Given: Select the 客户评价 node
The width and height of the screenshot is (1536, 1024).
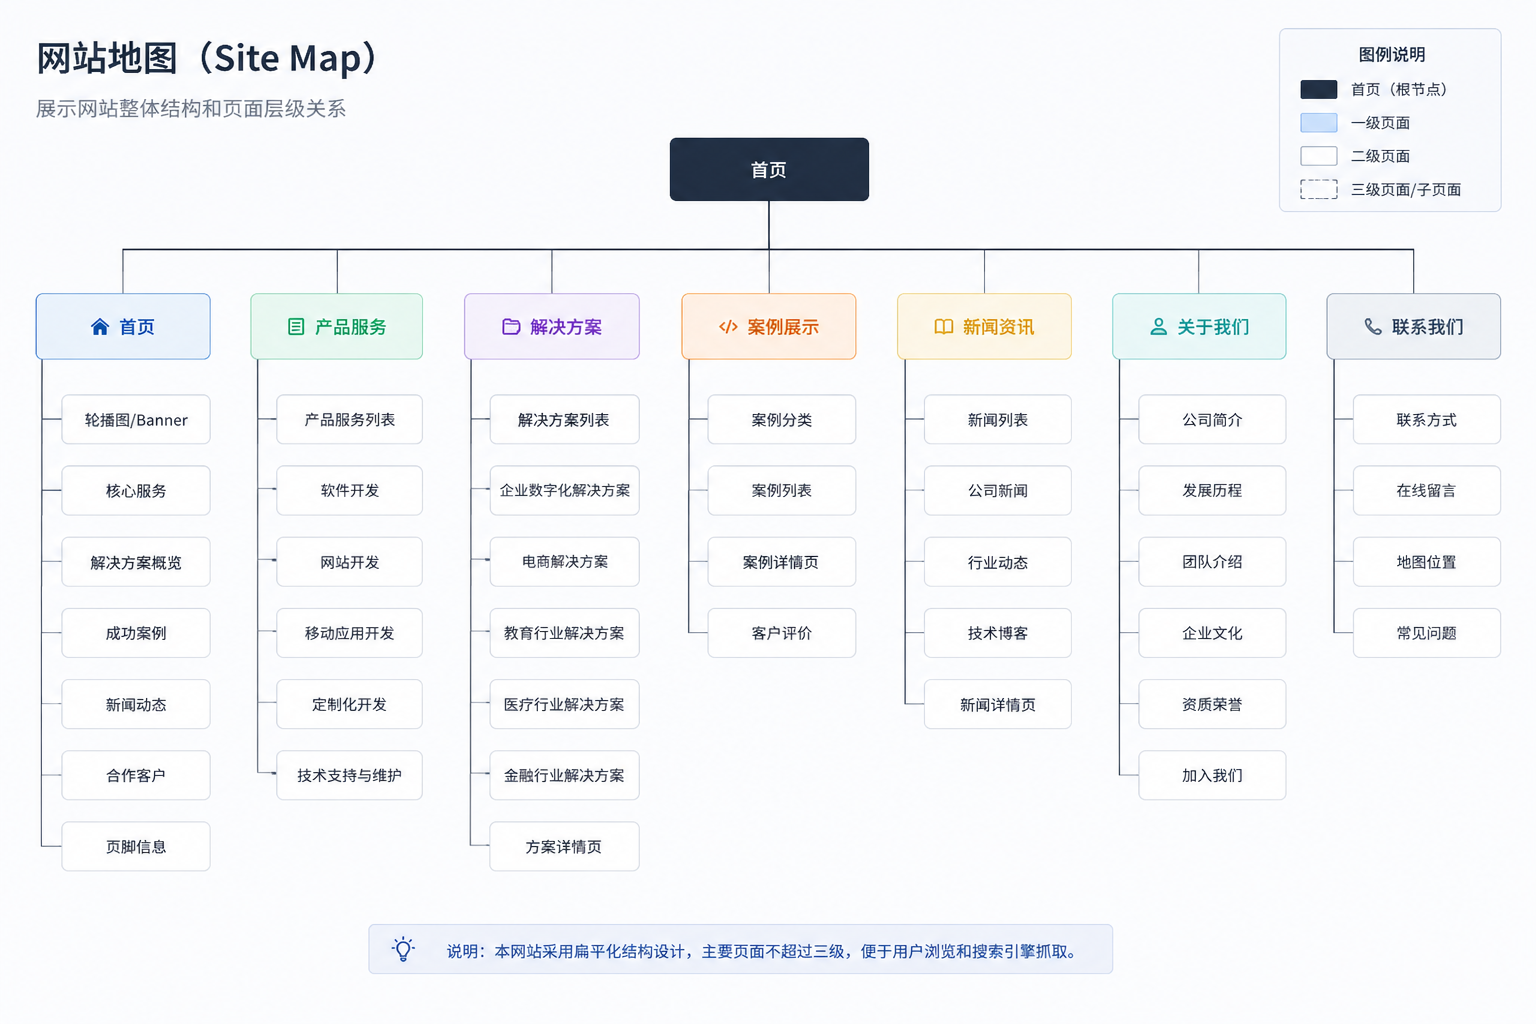Looking at the screenshot, I should [782, 633].
